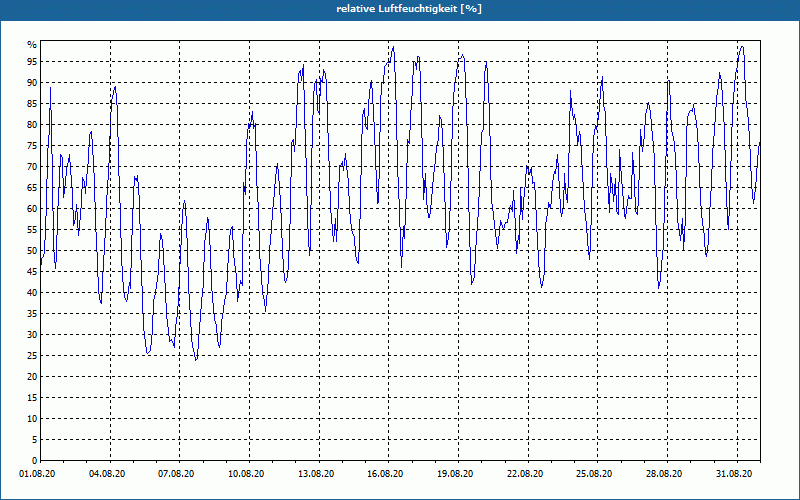This screenshot has height=500, width=800.
Task: Click the y-axis value 10
Action: click(x=32, y=419)
